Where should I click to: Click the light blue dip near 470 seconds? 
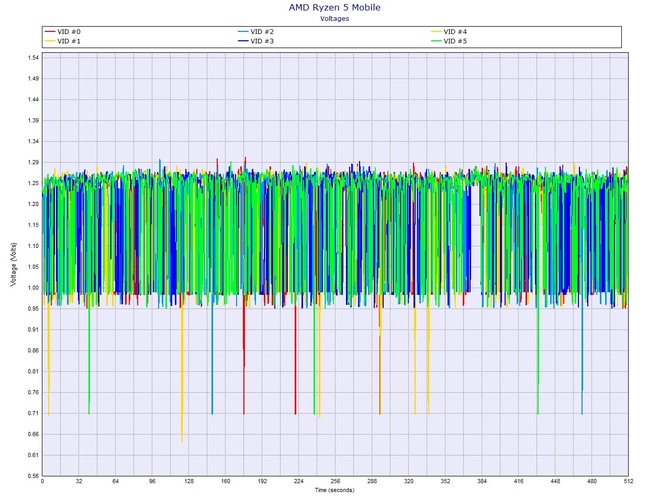pos(582,359)
